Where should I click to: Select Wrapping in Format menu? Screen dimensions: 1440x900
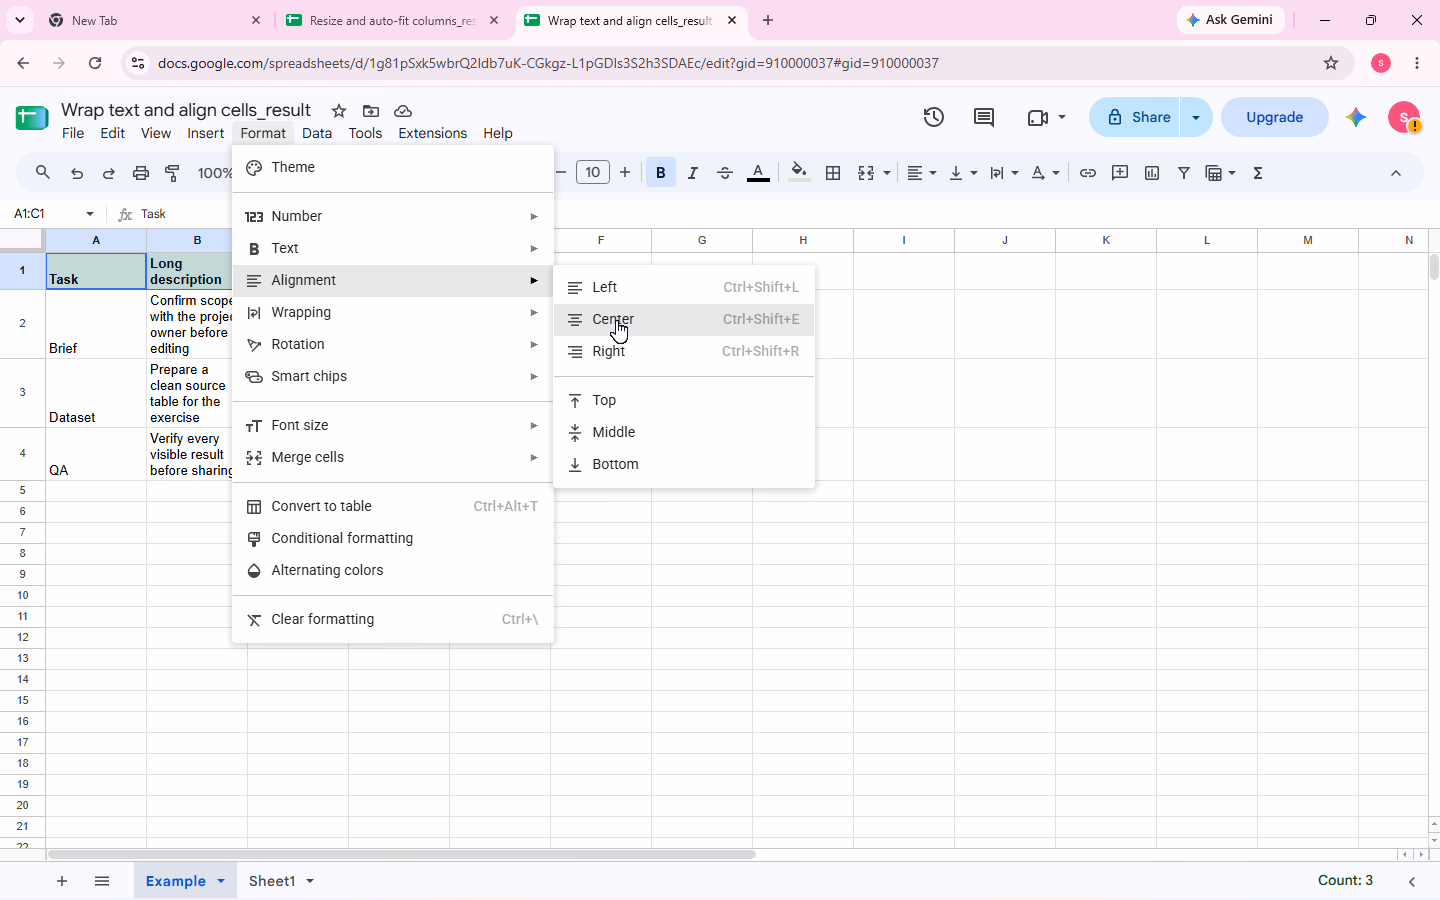click(x=393, y=312)
